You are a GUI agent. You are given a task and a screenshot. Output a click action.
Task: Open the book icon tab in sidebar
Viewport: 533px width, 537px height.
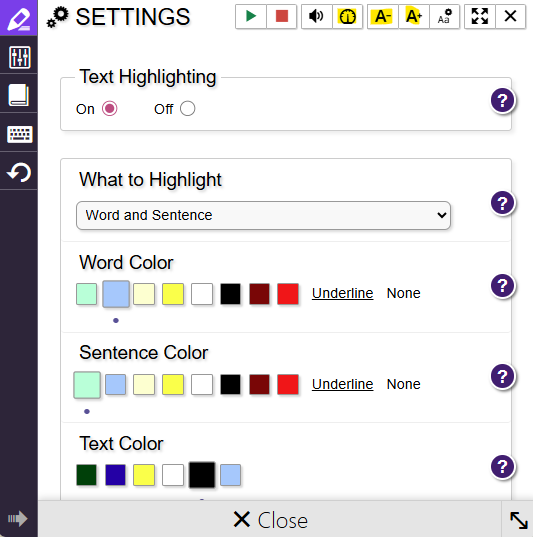[x=18, y=95]
